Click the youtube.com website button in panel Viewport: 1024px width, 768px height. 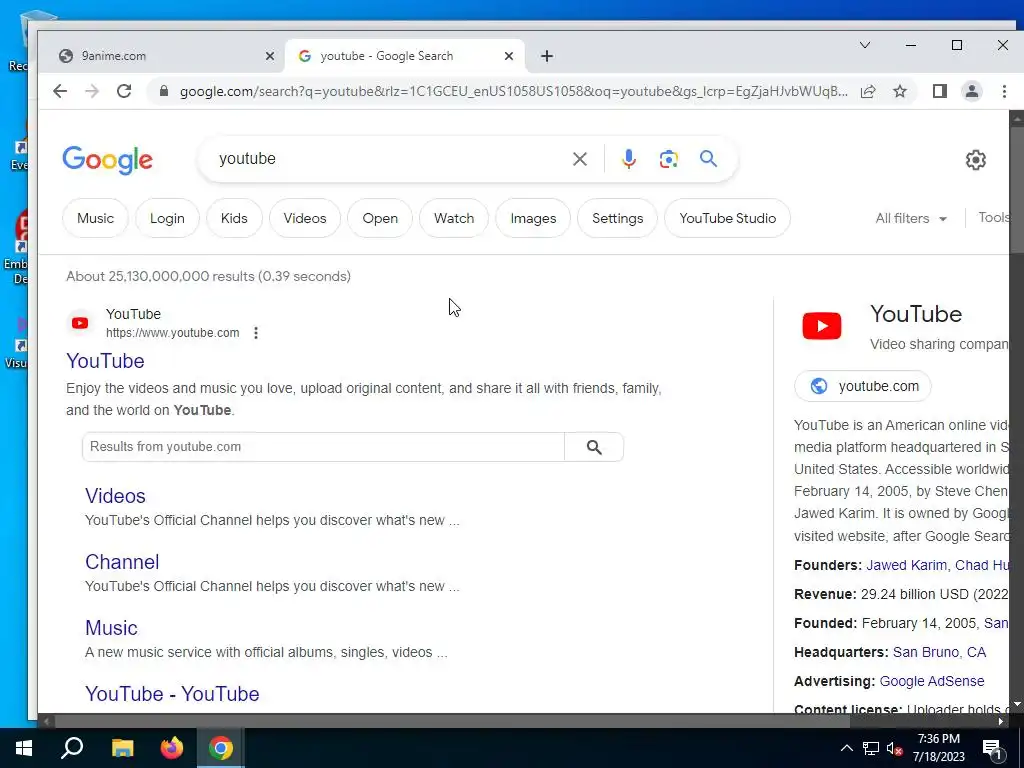point(863,387)
